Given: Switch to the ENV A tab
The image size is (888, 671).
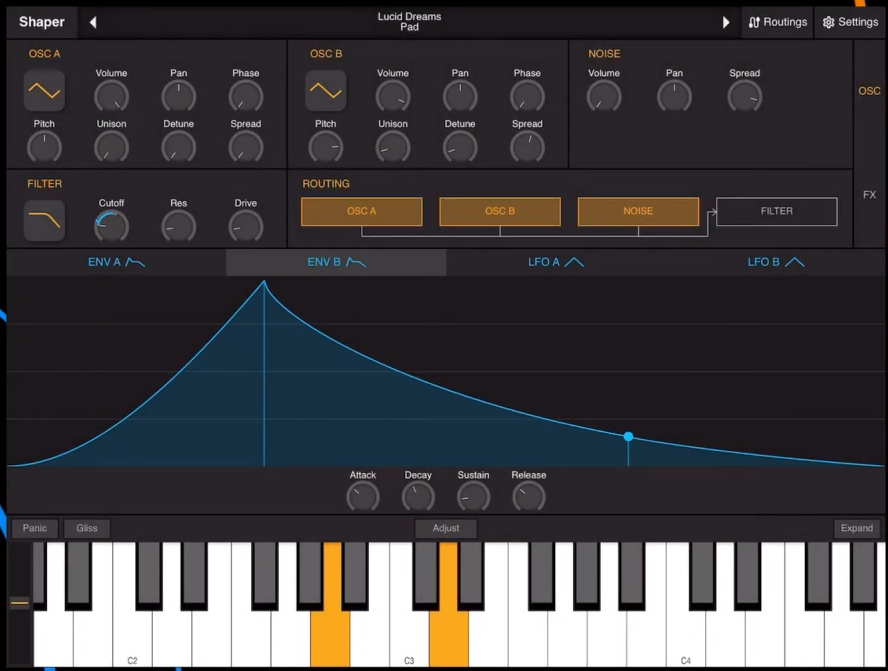Looking at the screenshot, I should [116, 262].
